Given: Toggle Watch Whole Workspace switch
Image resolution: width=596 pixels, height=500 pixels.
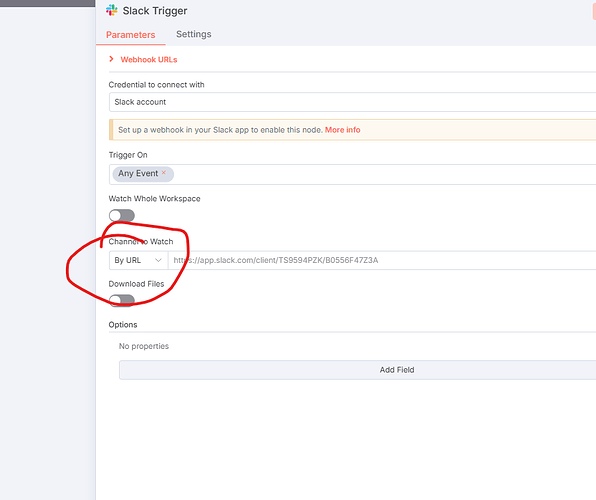Looking at the screenshot, I should click(122, 216).
